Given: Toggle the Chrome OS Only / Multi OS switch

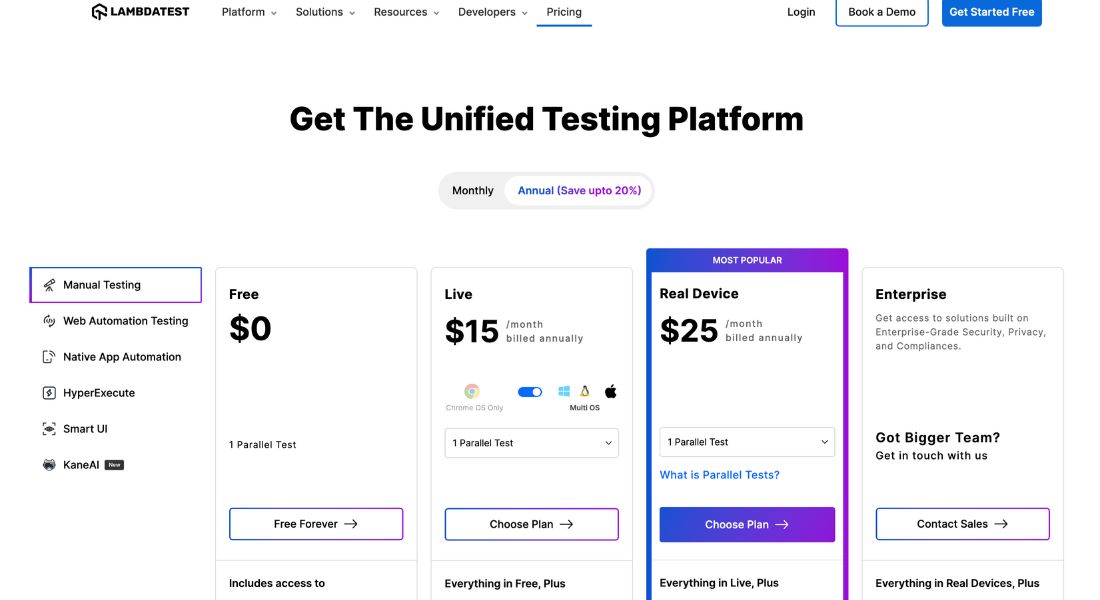Looking at the screenshot, I should [x=530, y=392].
